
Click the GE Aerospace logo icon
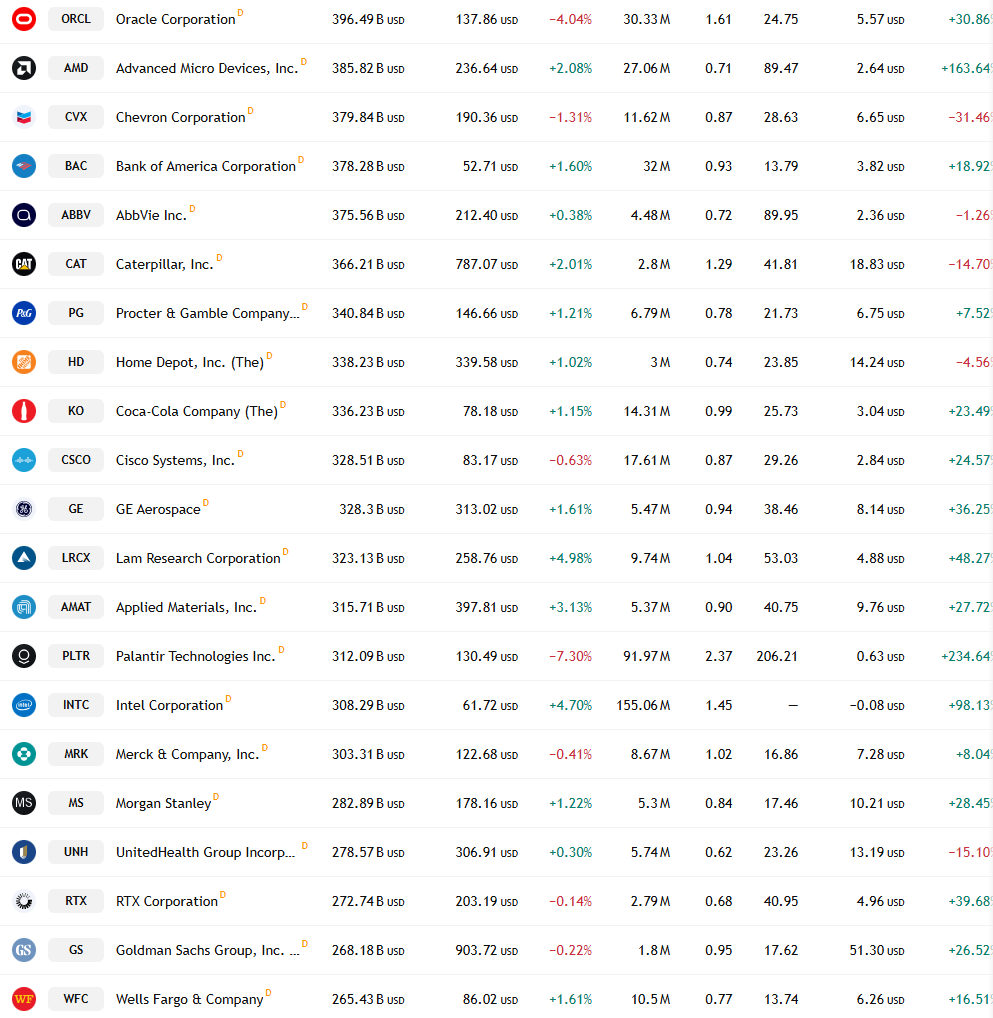[24, 509]
